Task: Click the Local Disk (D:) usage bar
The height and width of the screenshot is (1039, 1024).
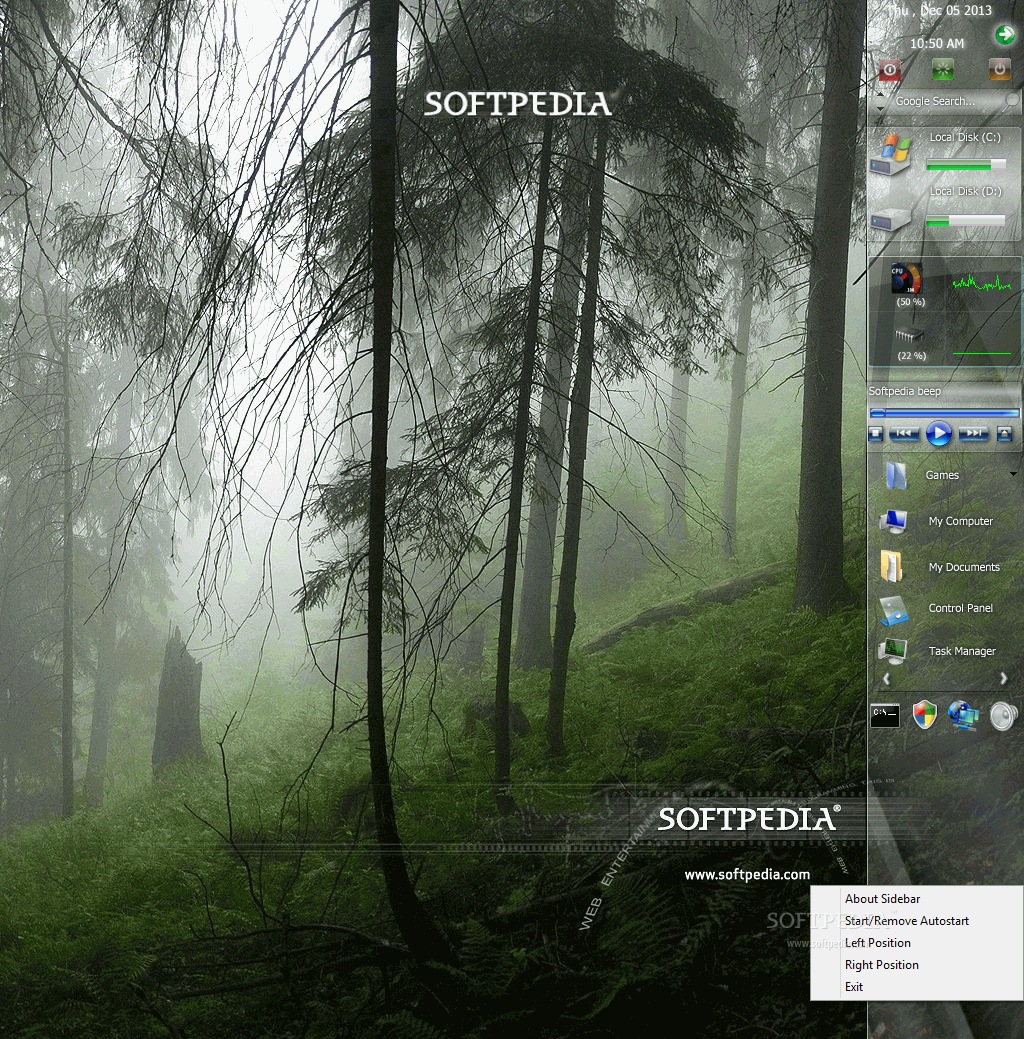Action: (966, 221)
